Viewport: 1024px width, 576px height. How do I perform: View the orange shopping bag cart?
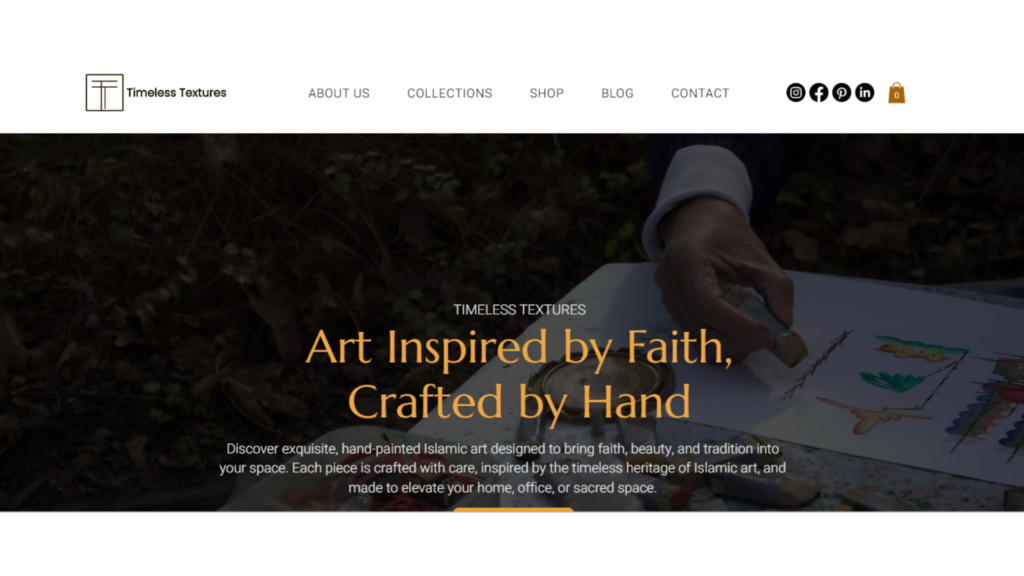click(897, 93)
